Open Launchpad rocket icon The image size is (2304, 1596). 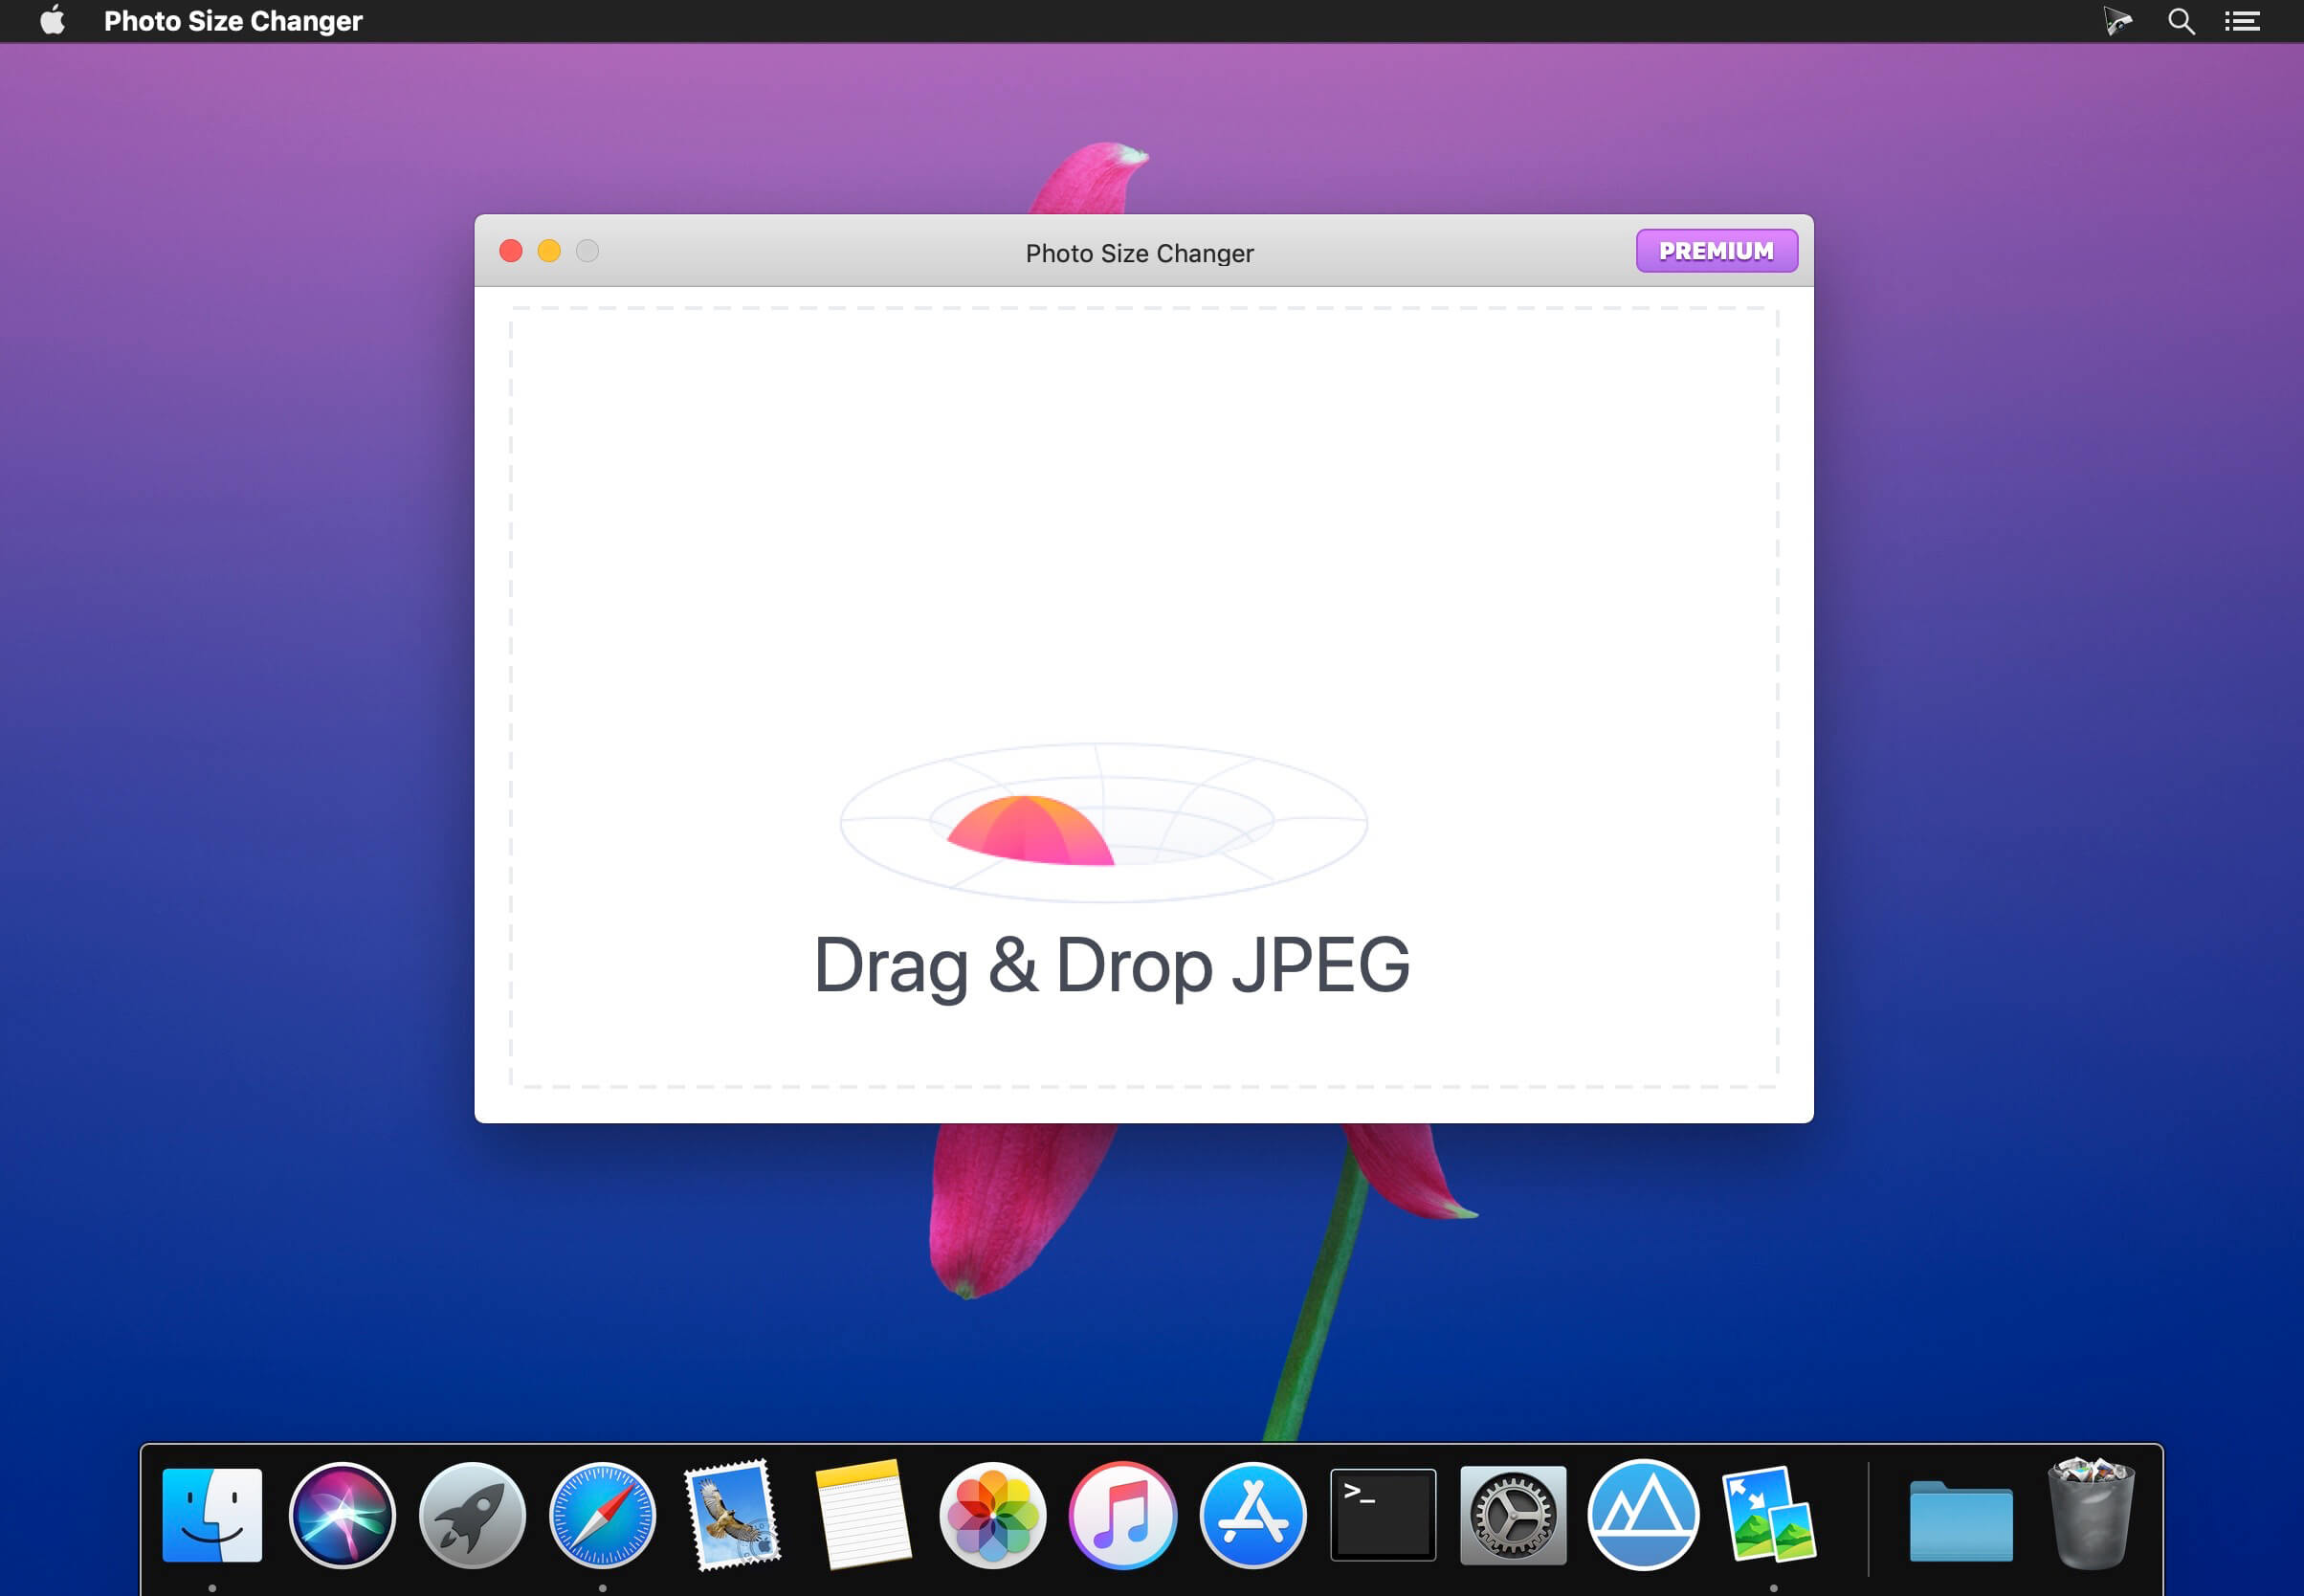[x=472, y=1514]
